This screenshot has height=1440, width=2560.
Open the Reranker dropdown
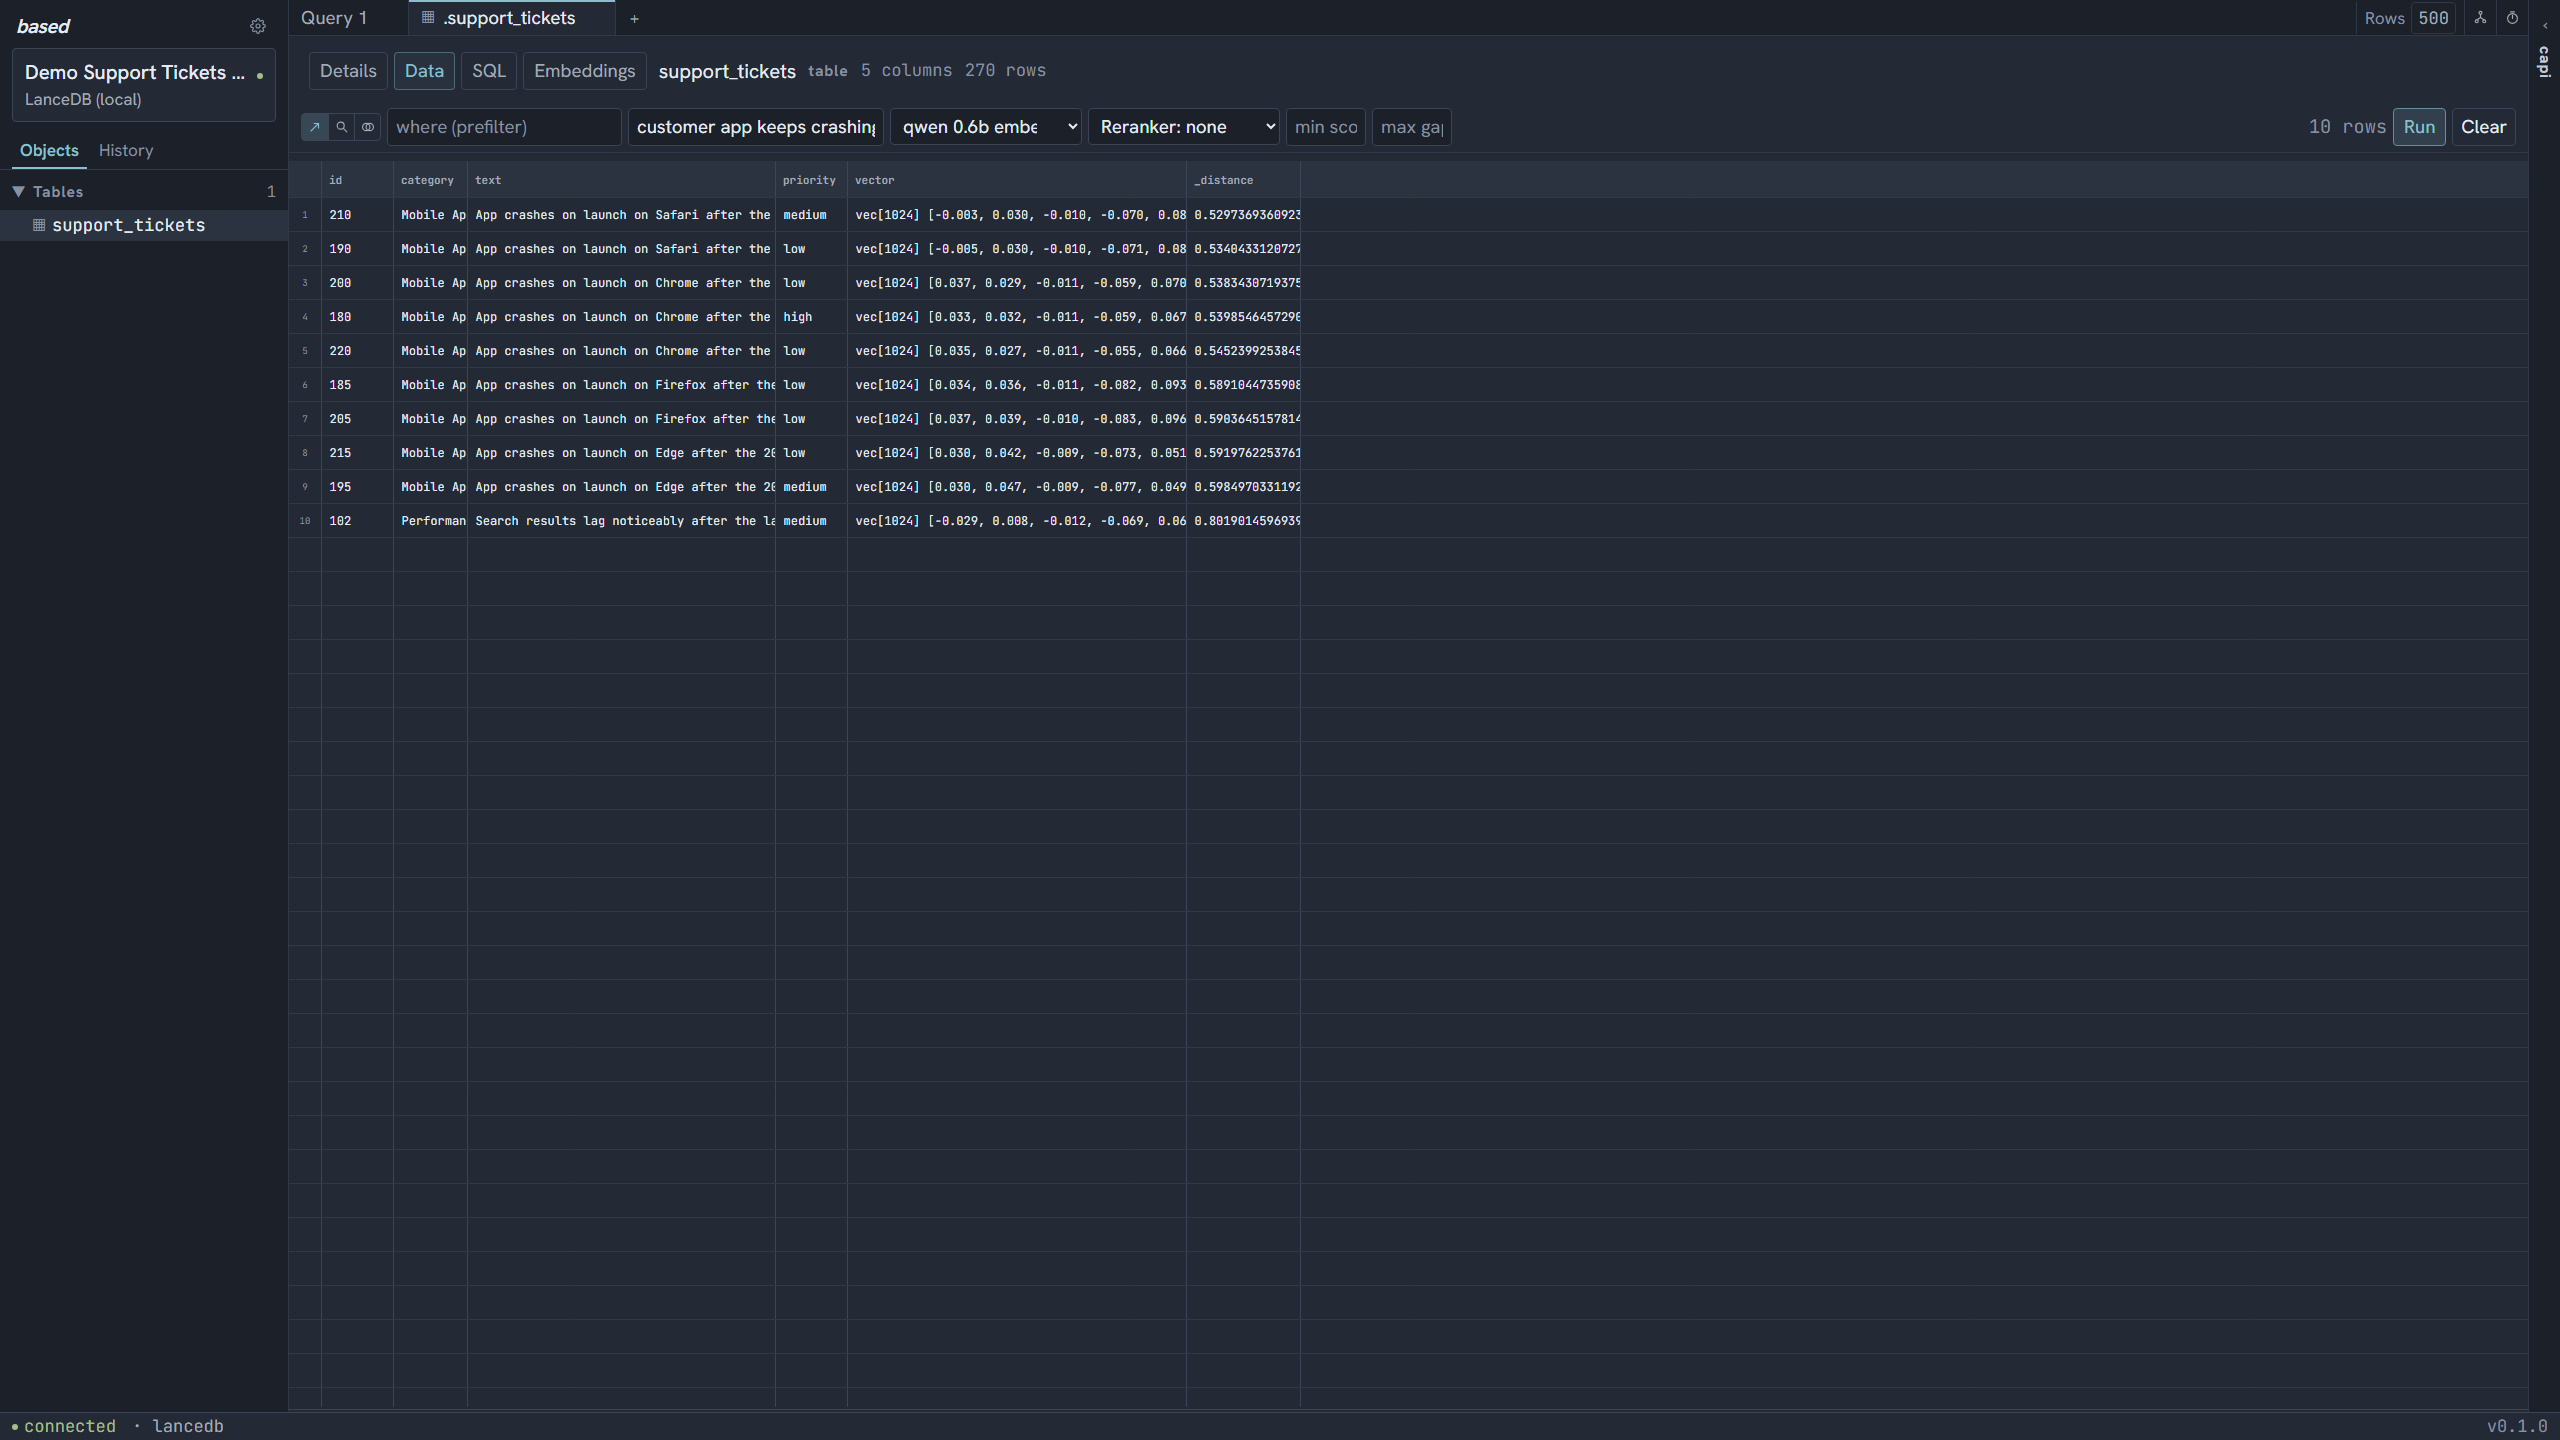point(1183,127)
